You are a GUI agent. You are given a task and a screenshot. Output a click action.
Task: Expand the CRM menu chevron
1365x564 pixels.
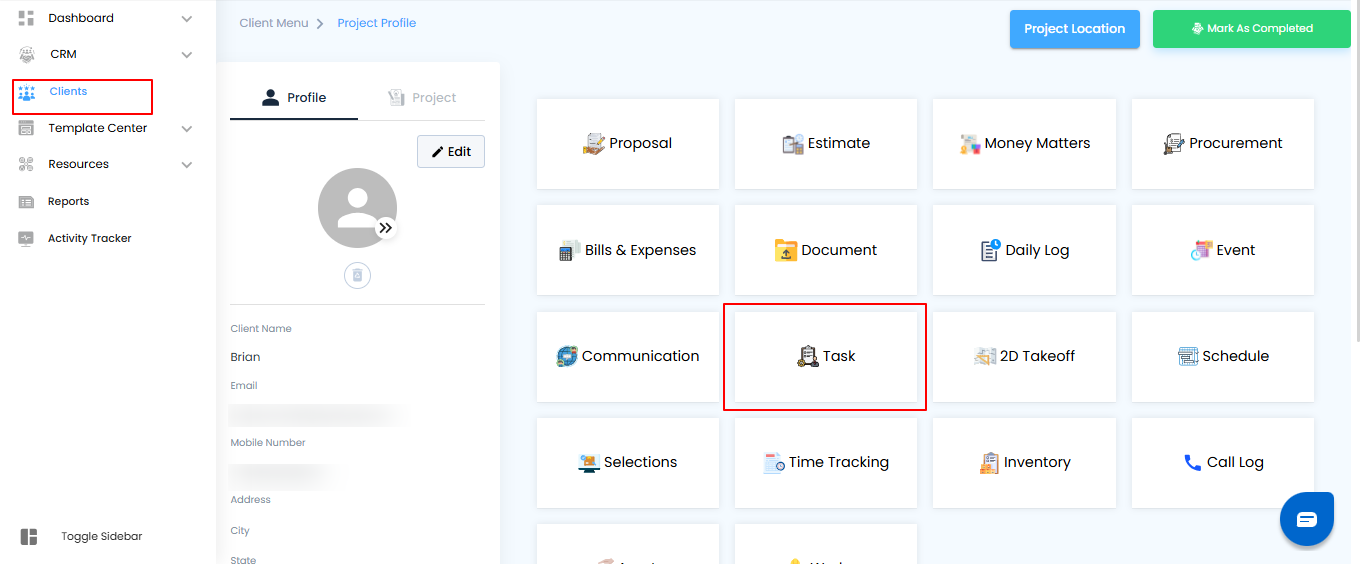(x=187, y=55)
